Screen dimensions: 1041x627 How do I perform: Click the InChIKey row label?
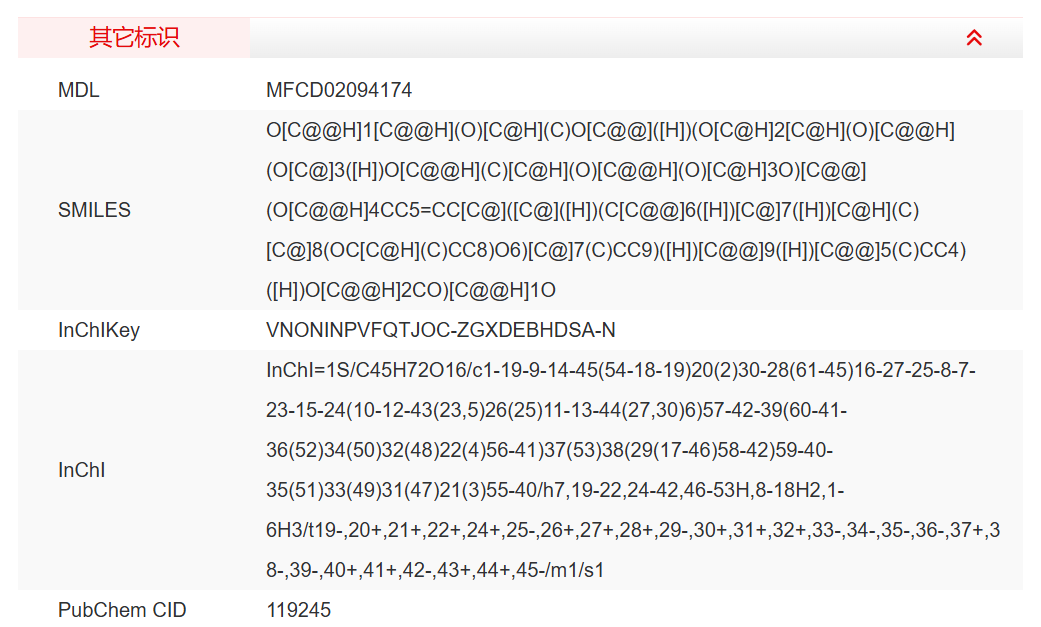99,330
